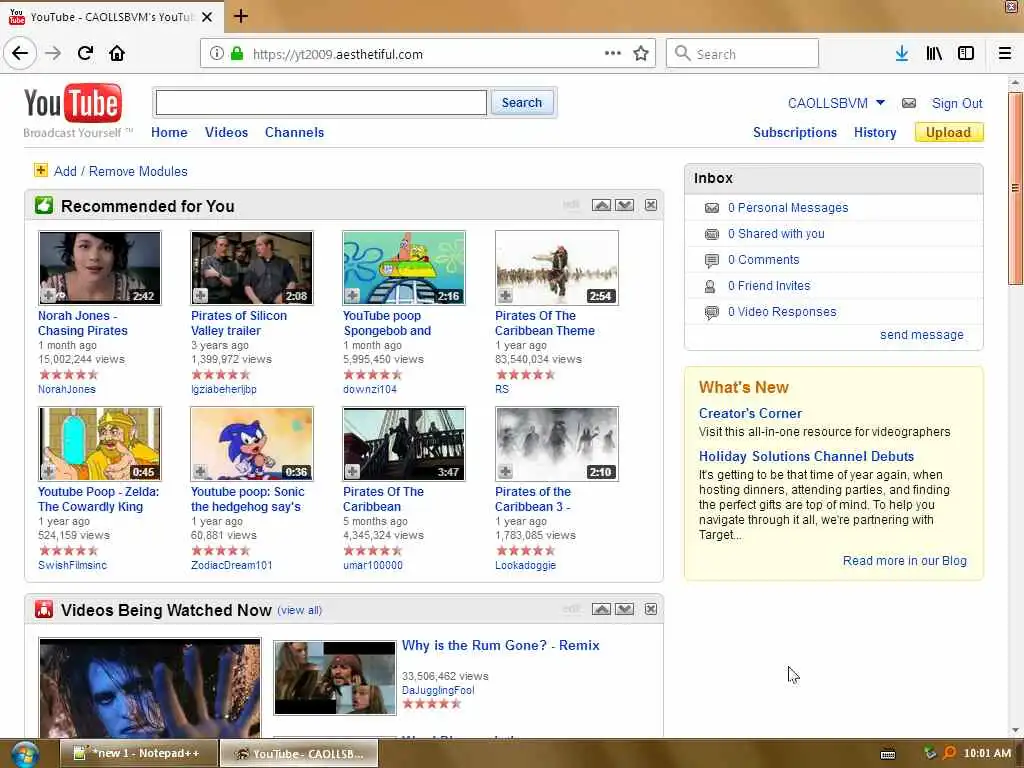Open page actions three-dot menu

click(x=613, y=54)
